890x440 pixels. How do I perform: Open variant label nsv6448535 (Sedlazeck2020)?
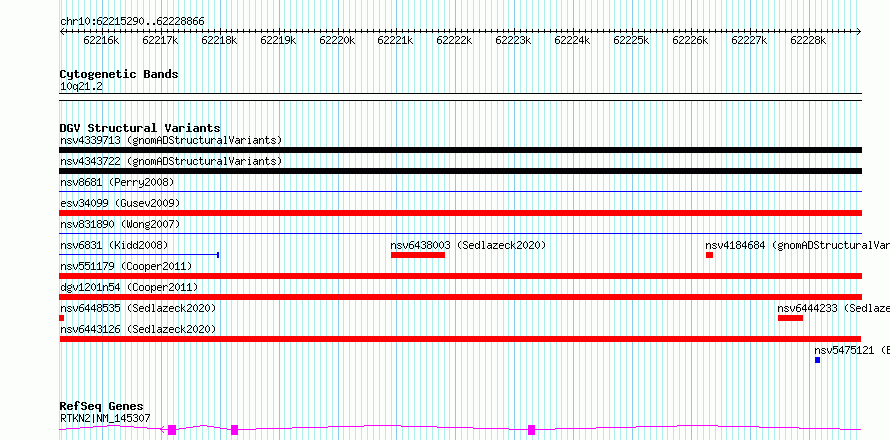(138, 308)
